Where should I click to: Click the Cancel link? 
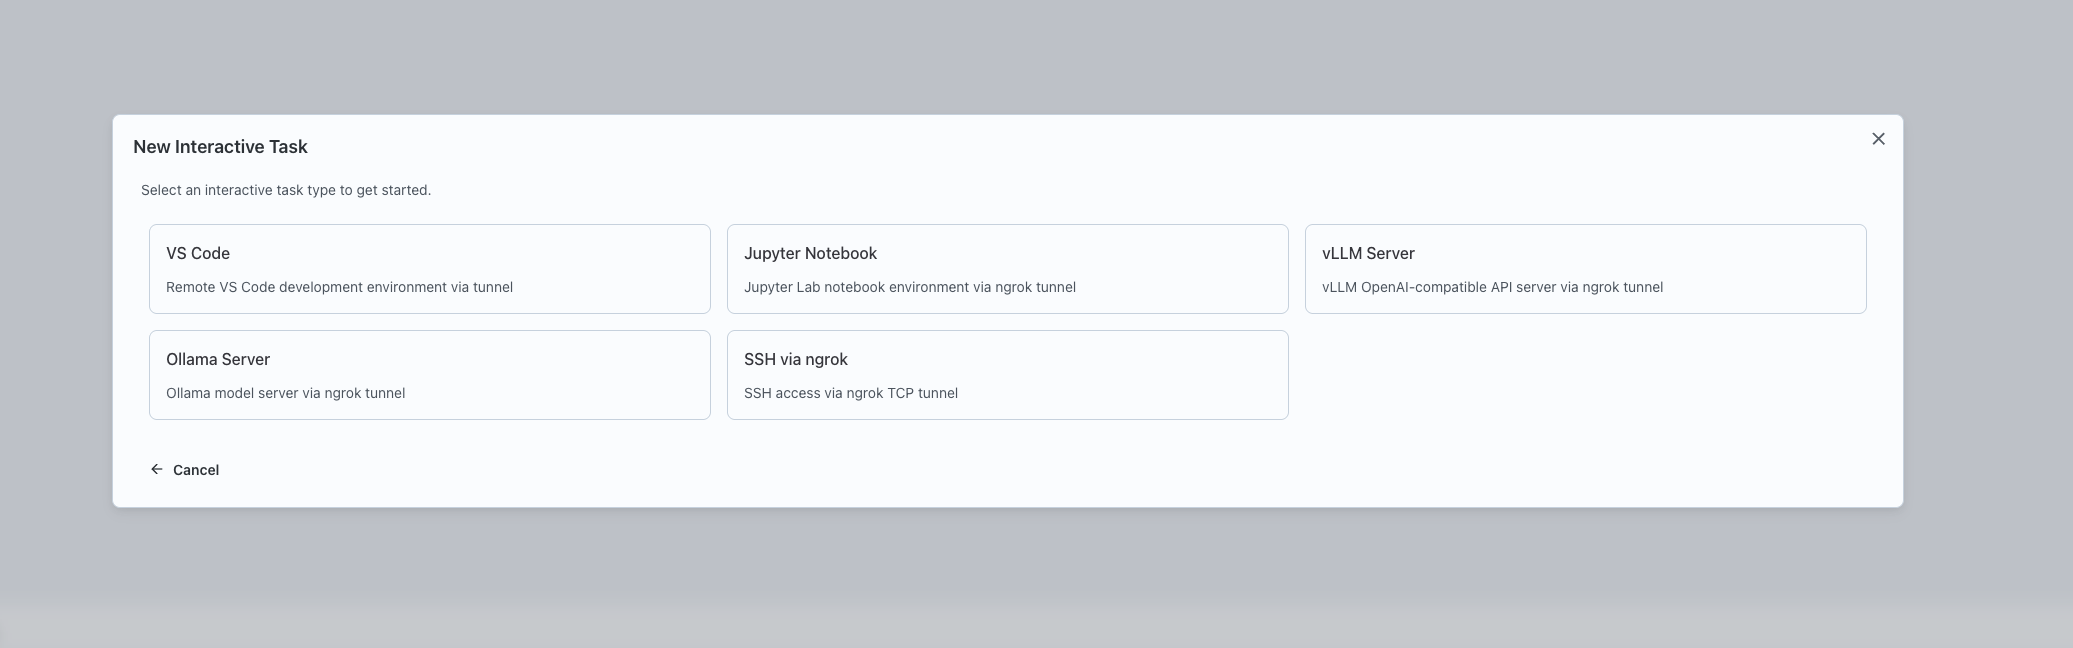[x=196, y=469]
